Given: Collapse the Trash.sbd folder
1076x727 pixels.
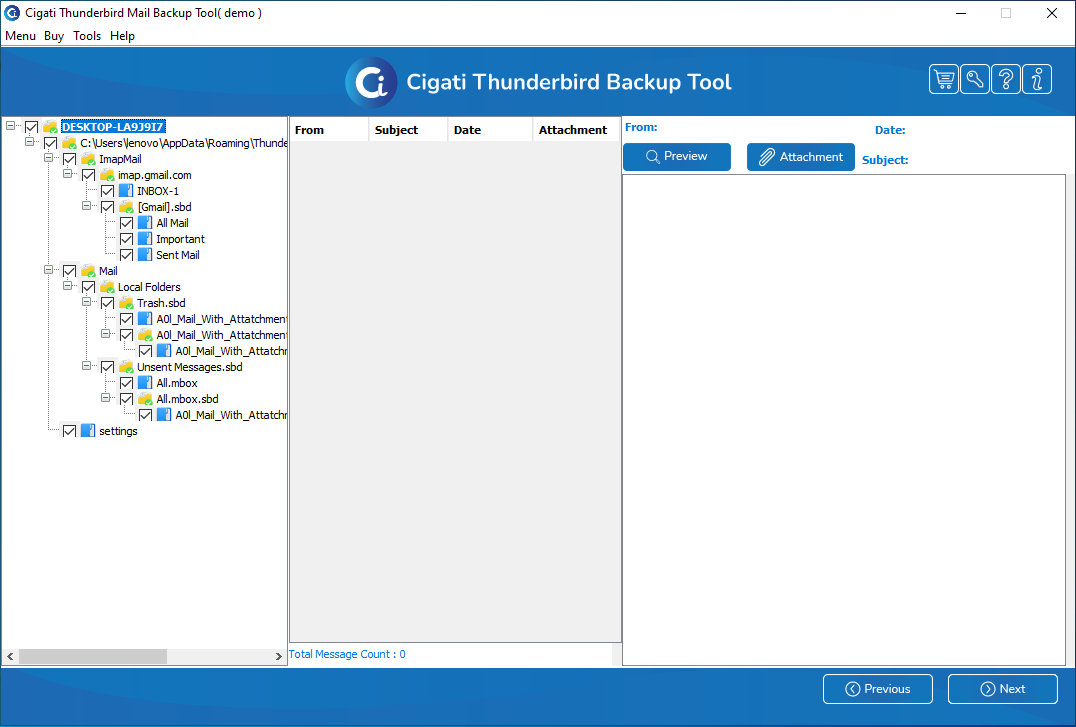Looking at the screenshot, I should click(86, 301).
